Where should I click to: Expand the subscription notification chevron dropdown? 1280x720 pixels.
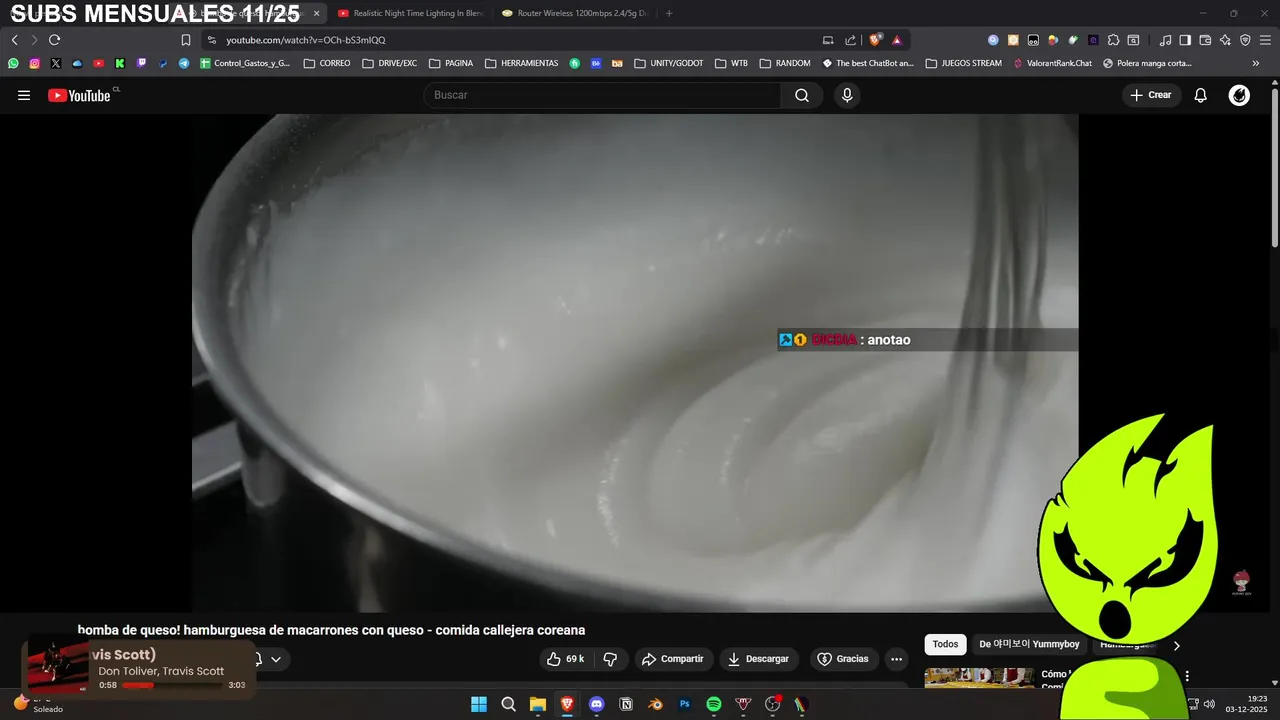[x=276, y=659]
